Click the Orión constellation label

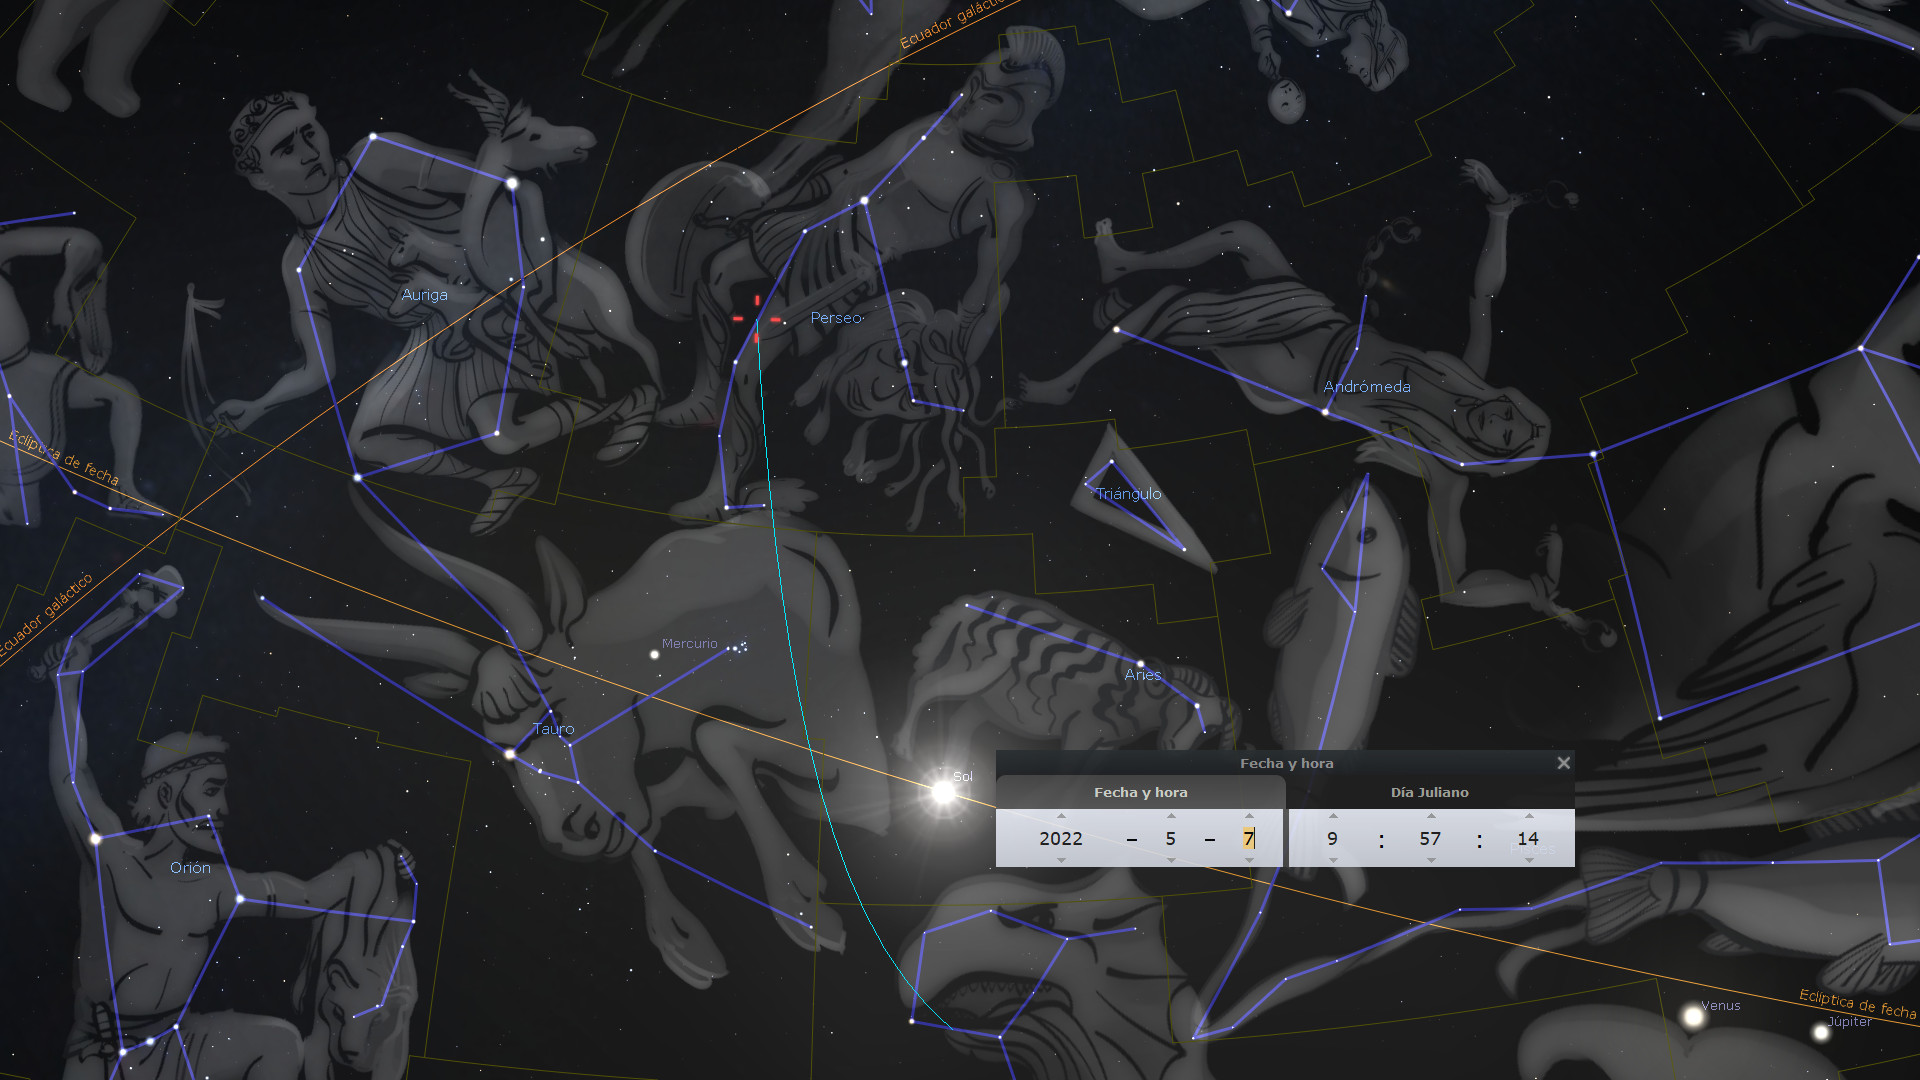click(190, 868)
